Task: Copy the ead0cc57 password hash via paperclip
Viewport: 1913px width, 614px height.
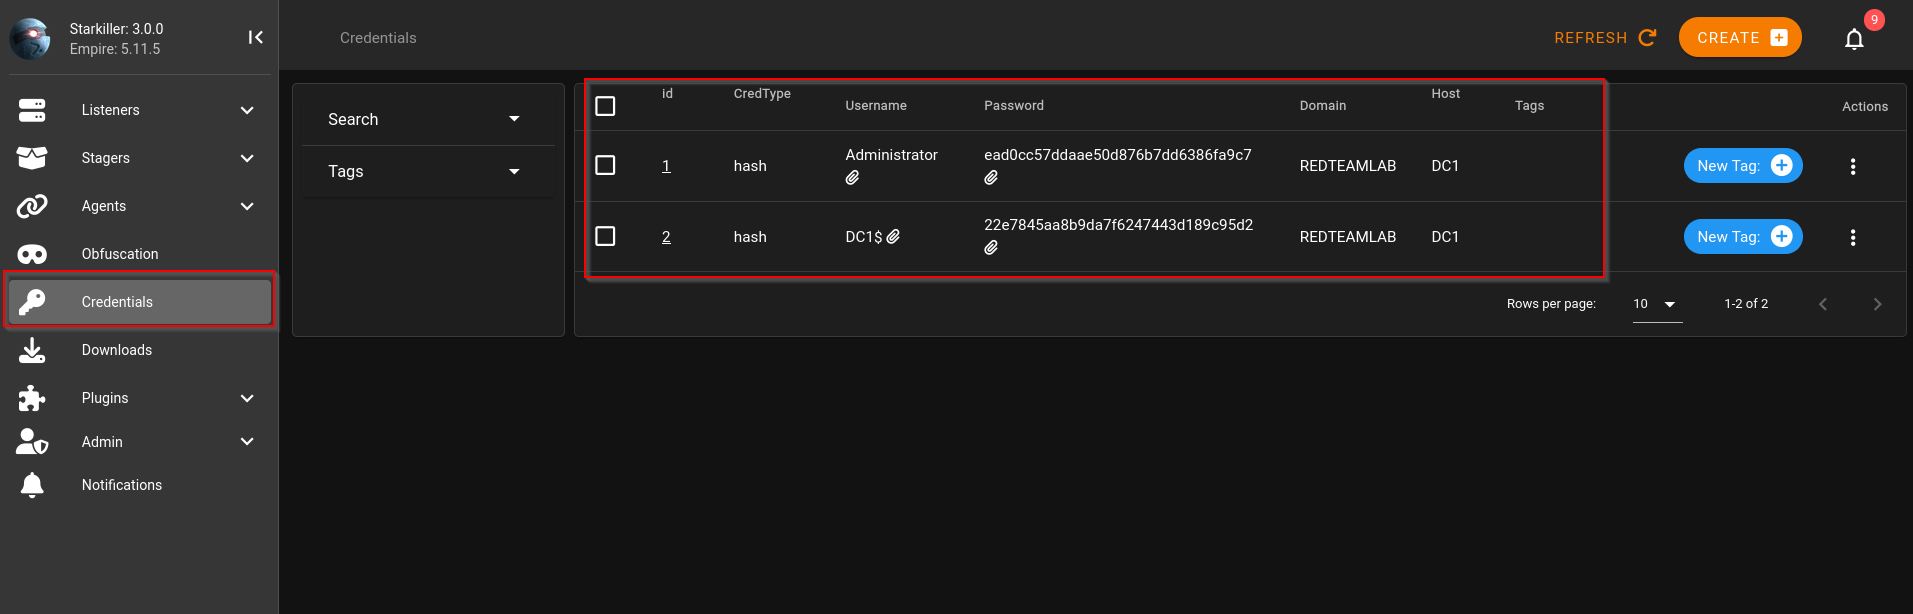Action: (991, 178)
